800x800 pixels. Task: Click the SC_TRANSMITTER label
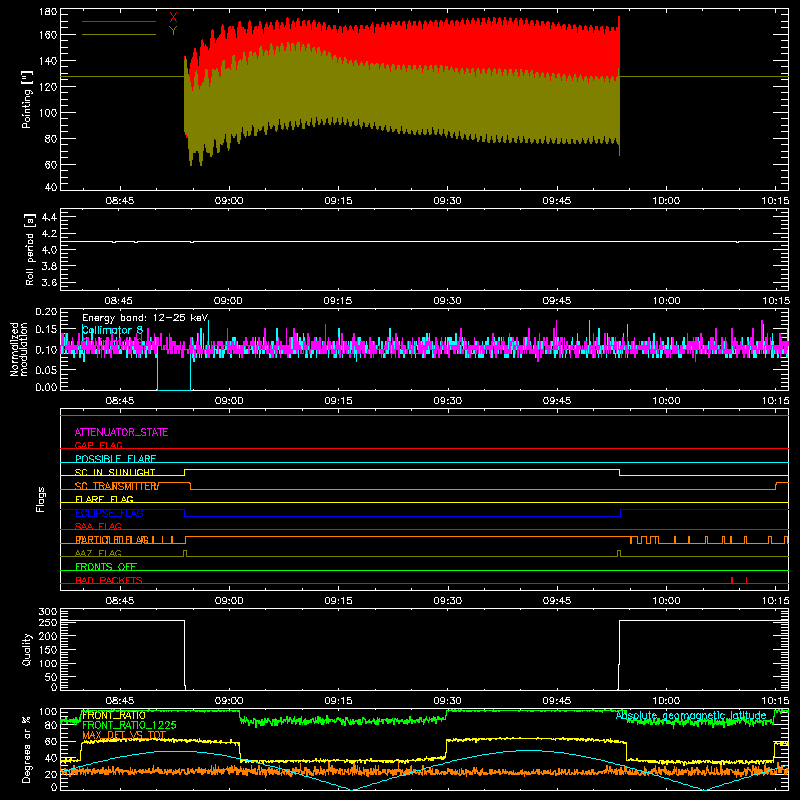pos(117,486)
